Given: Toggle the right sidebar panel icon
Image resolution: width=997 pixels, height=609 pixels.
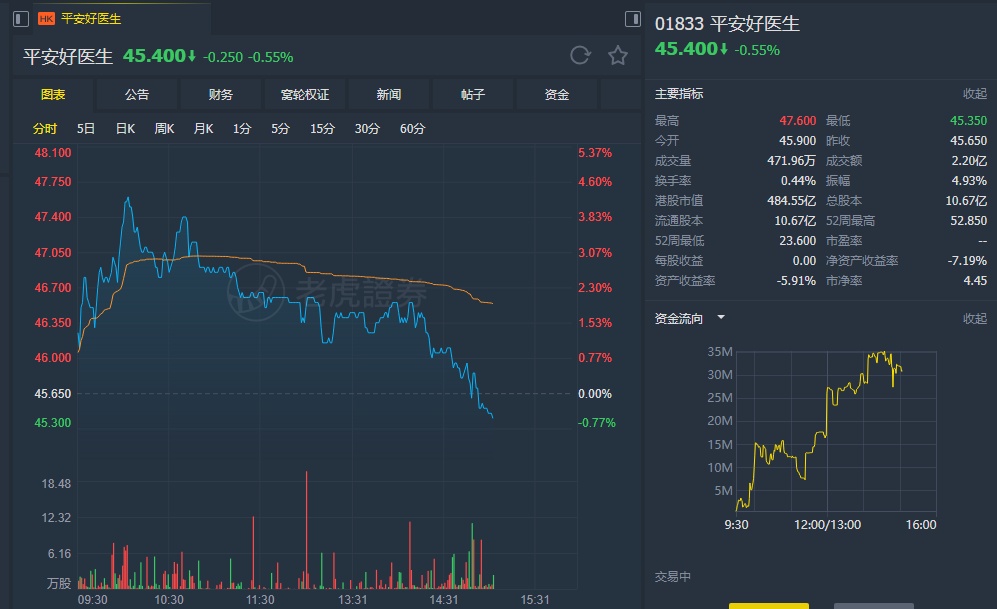Looking at the screenshot, I should [x=632, y=19].
